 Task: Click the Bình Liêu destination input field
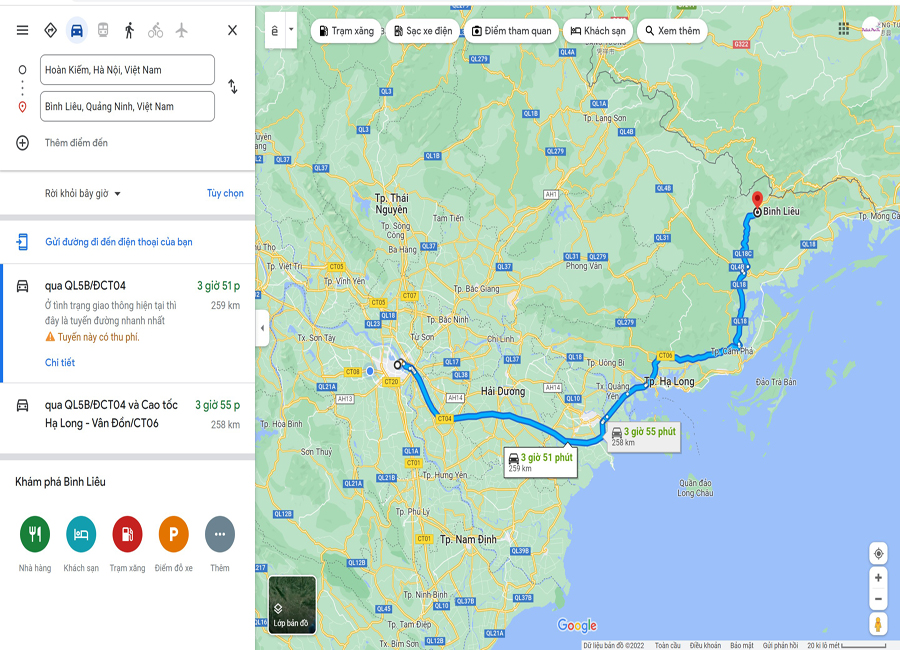click(127, 106)
